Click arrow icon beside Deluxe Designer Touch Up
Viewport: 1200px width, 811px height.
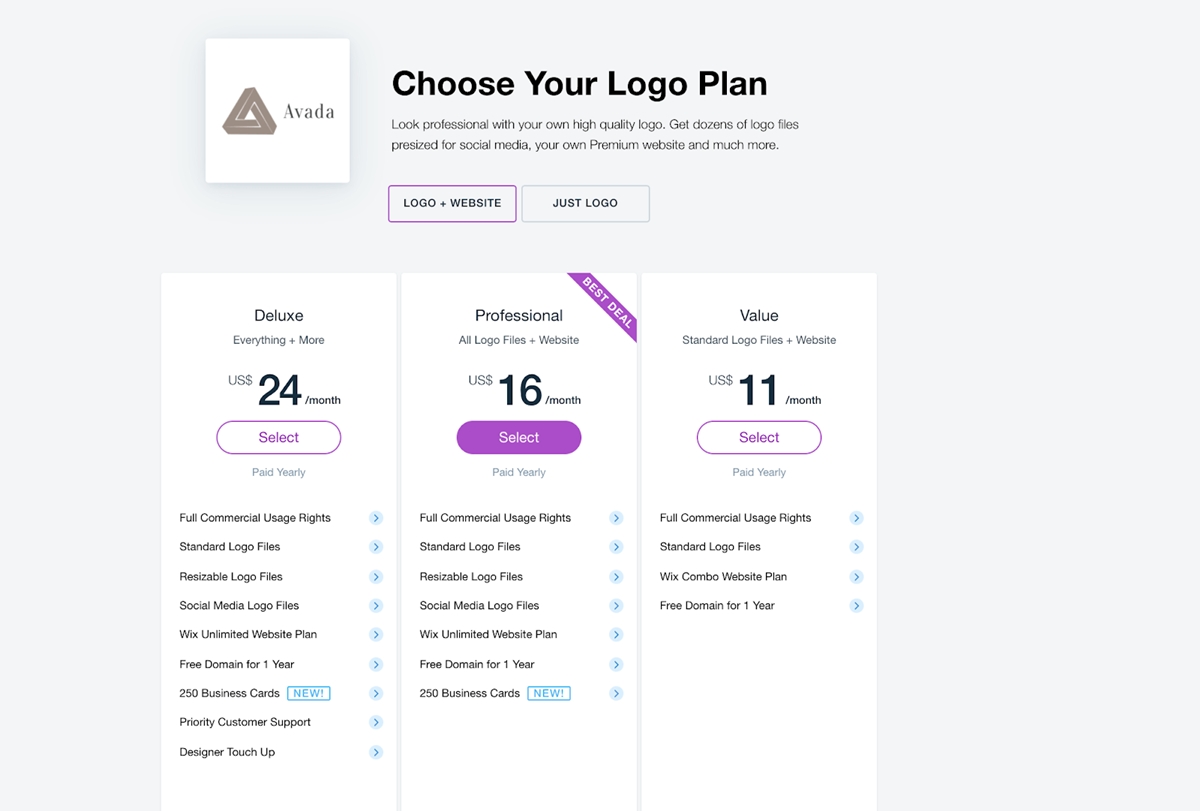pyautogui.click(x=376, y=752)
